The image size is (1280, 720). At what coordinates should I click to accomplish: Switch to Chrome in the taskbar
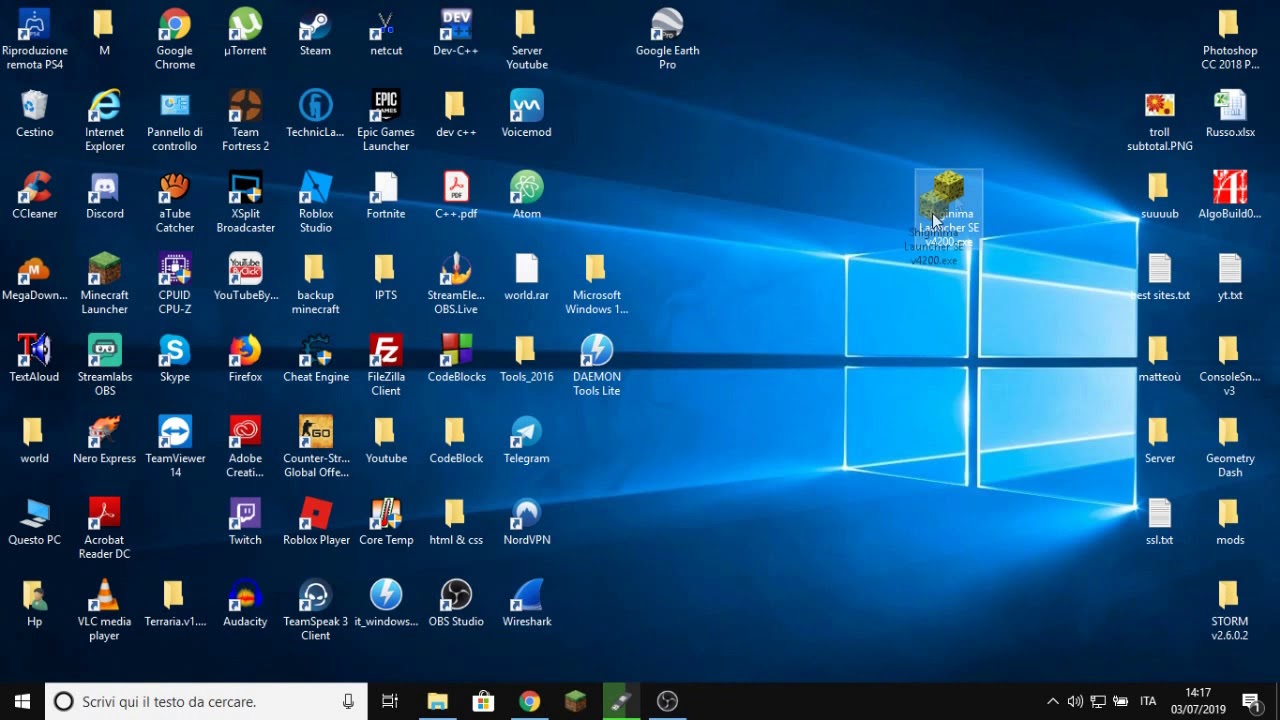coord(529,701)
